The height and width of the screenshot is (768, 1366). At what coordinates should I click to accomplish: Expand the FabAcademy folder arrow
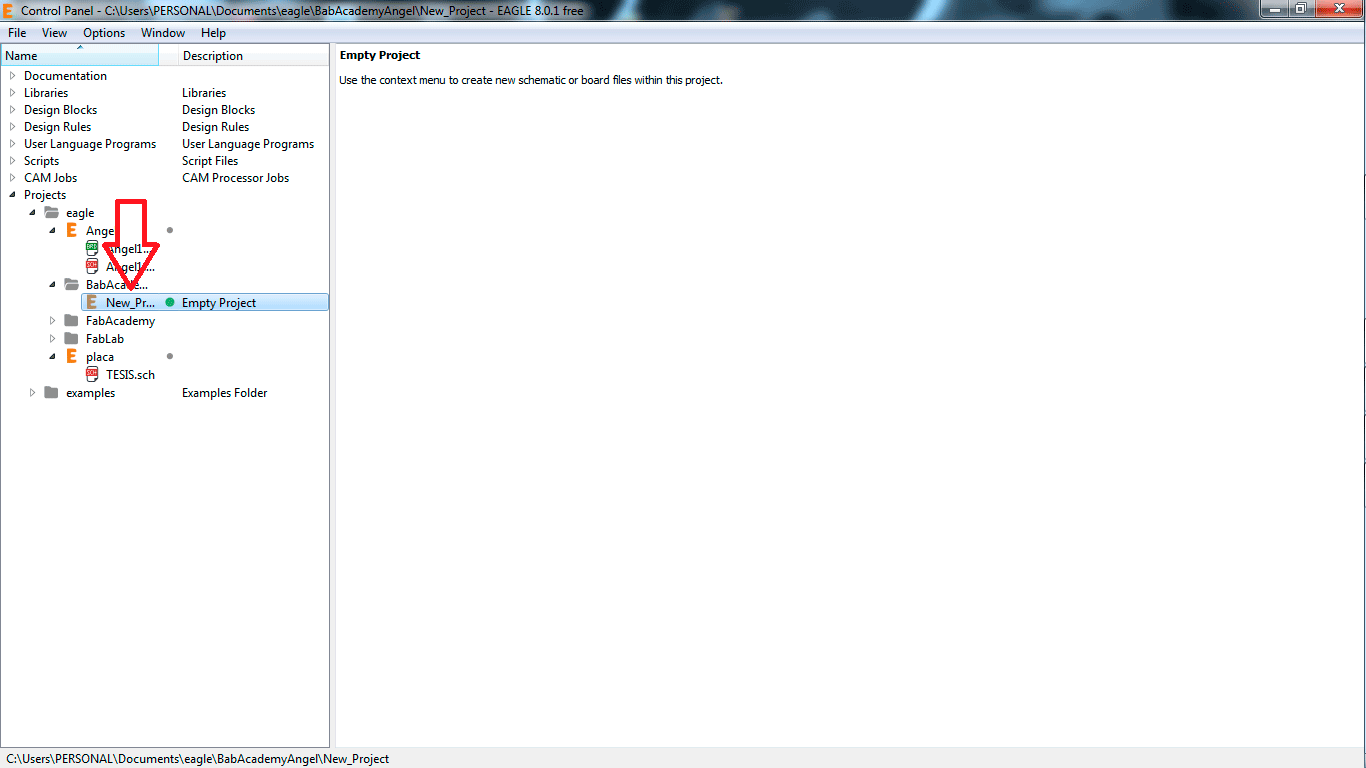pos(52,321)
